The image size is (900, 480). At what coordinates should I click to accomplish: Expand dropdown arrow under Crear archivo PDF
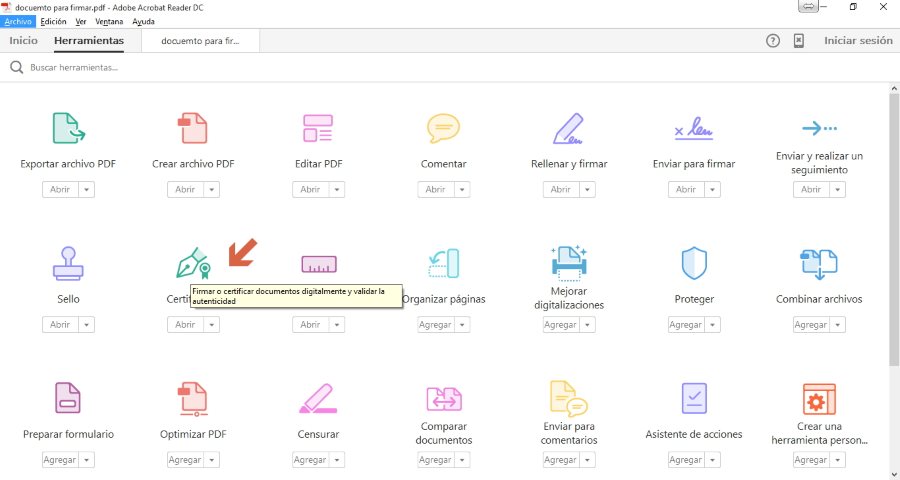tap(212, 189)
